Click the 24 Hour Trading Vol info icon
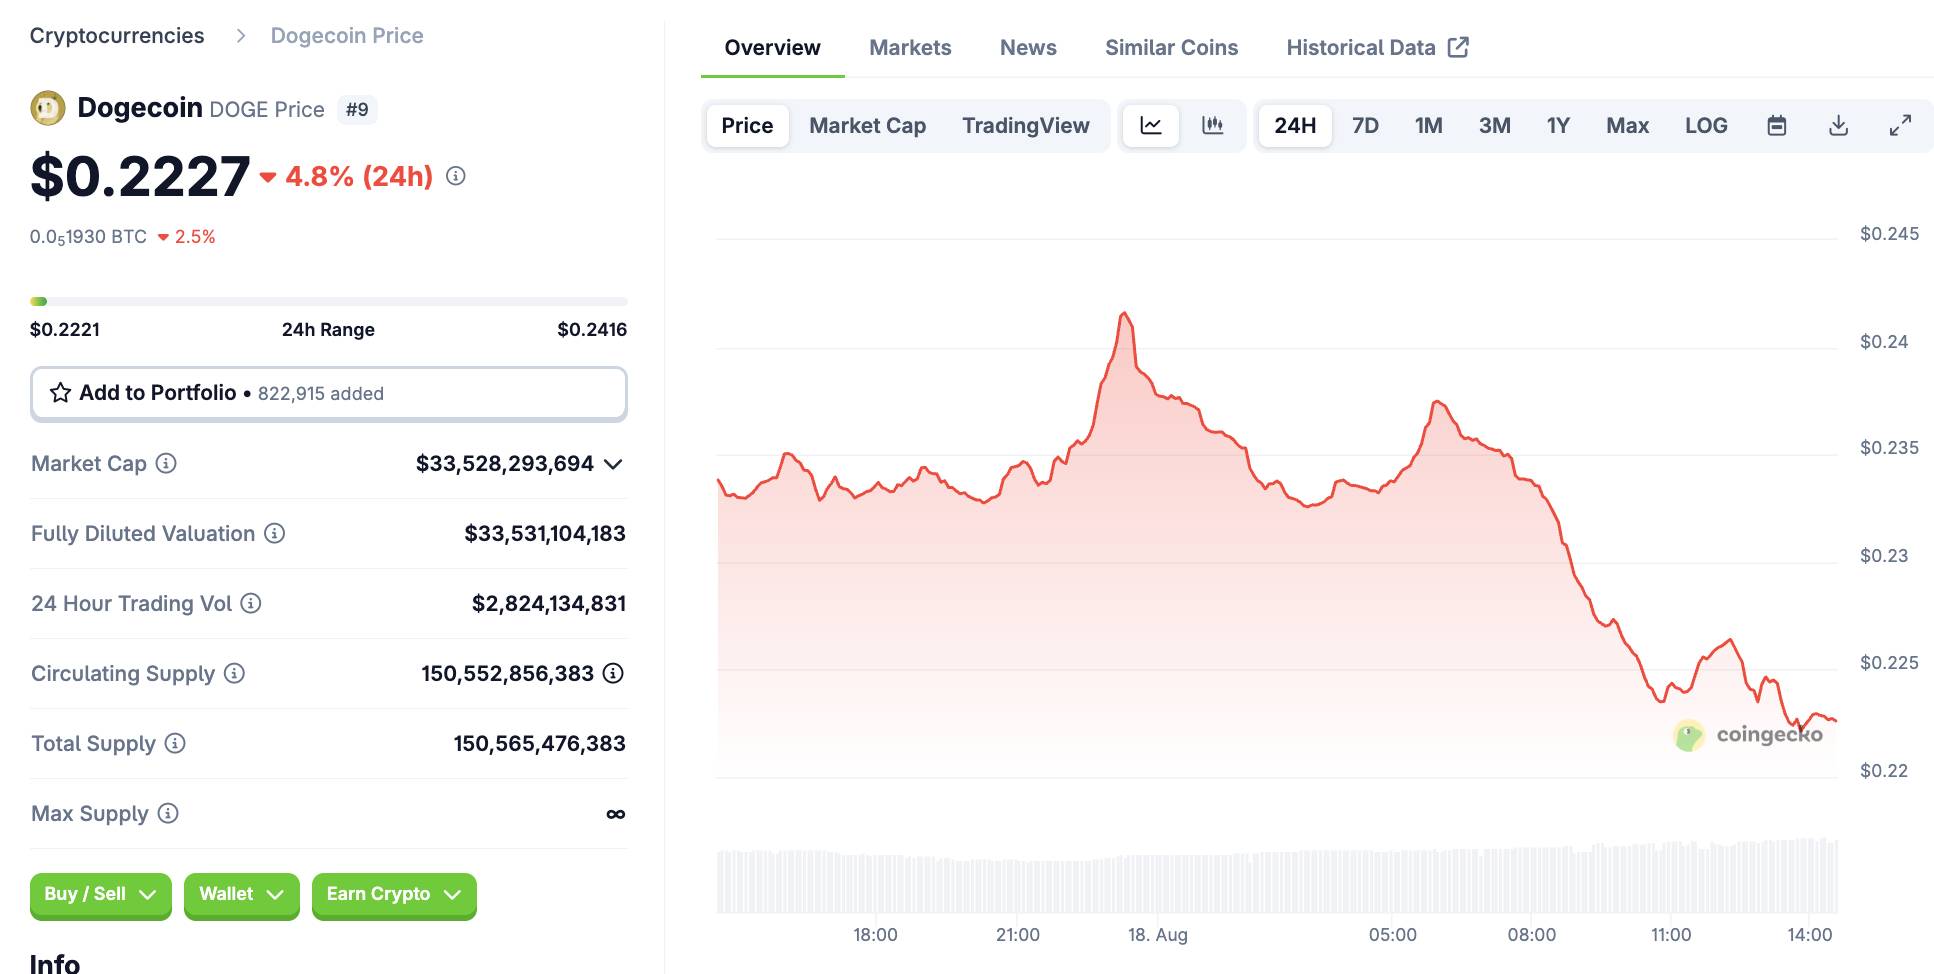 click(252, 603)
